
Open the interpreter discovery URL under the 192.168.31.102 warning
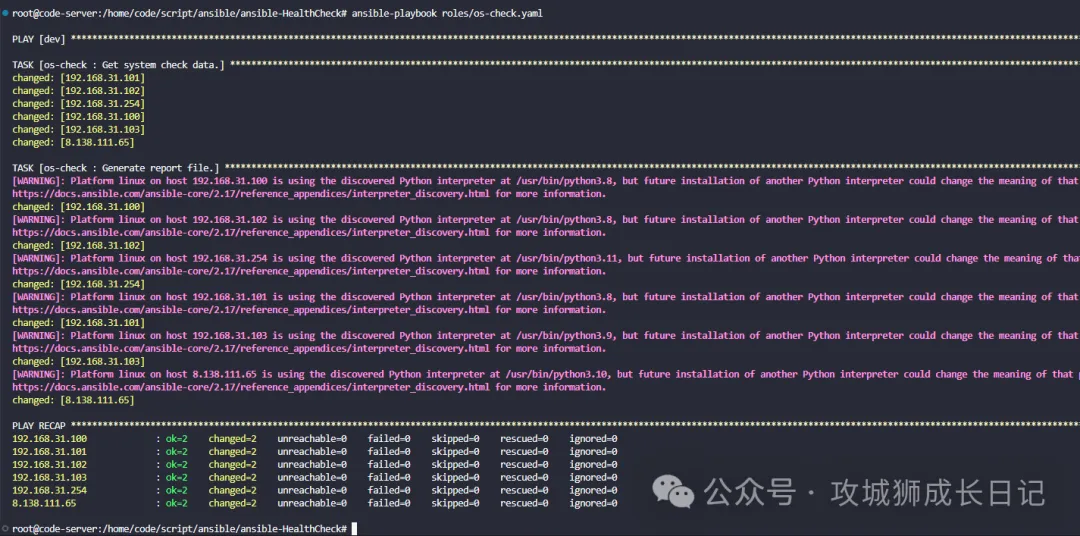coord(250,232)
